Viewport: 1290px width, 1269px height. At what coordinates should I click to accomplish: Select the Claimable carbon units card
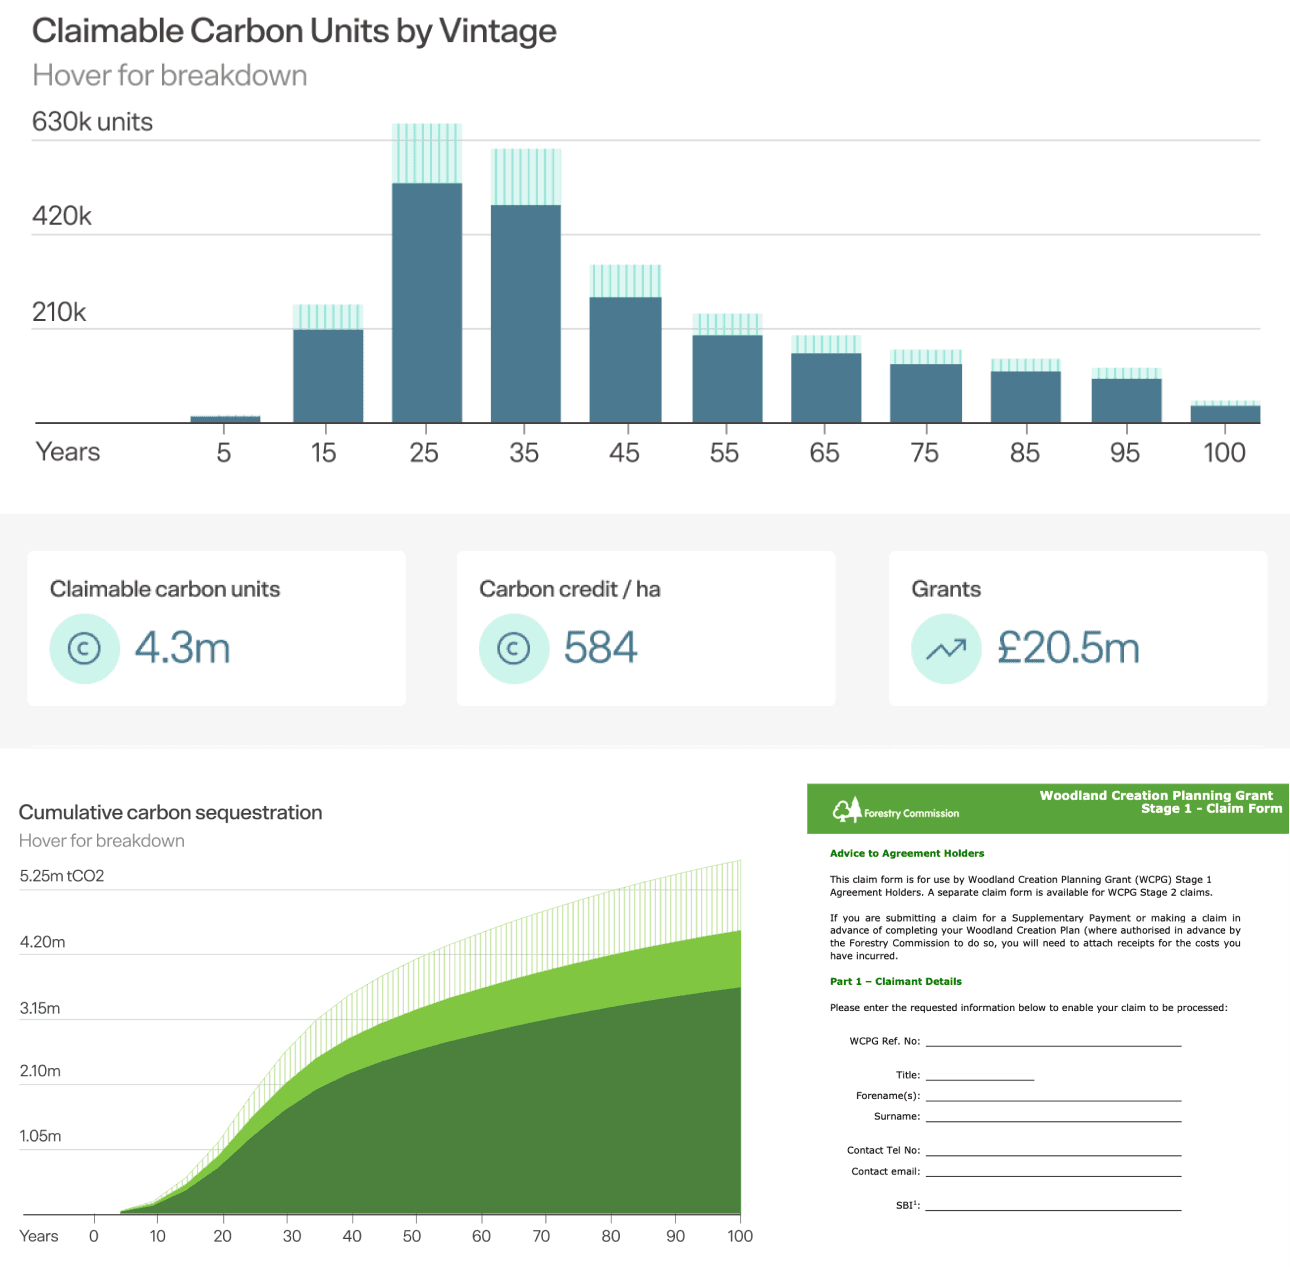point(216,628)
